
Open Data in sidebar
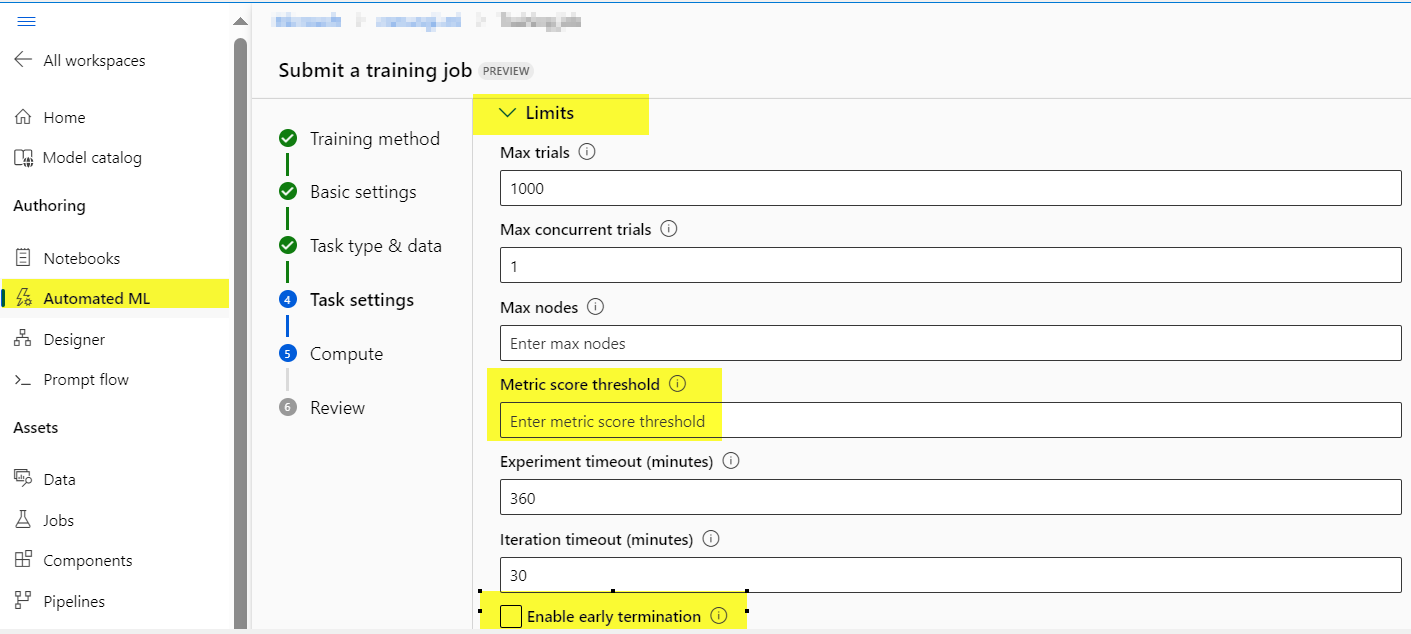(x=59, y=479)
